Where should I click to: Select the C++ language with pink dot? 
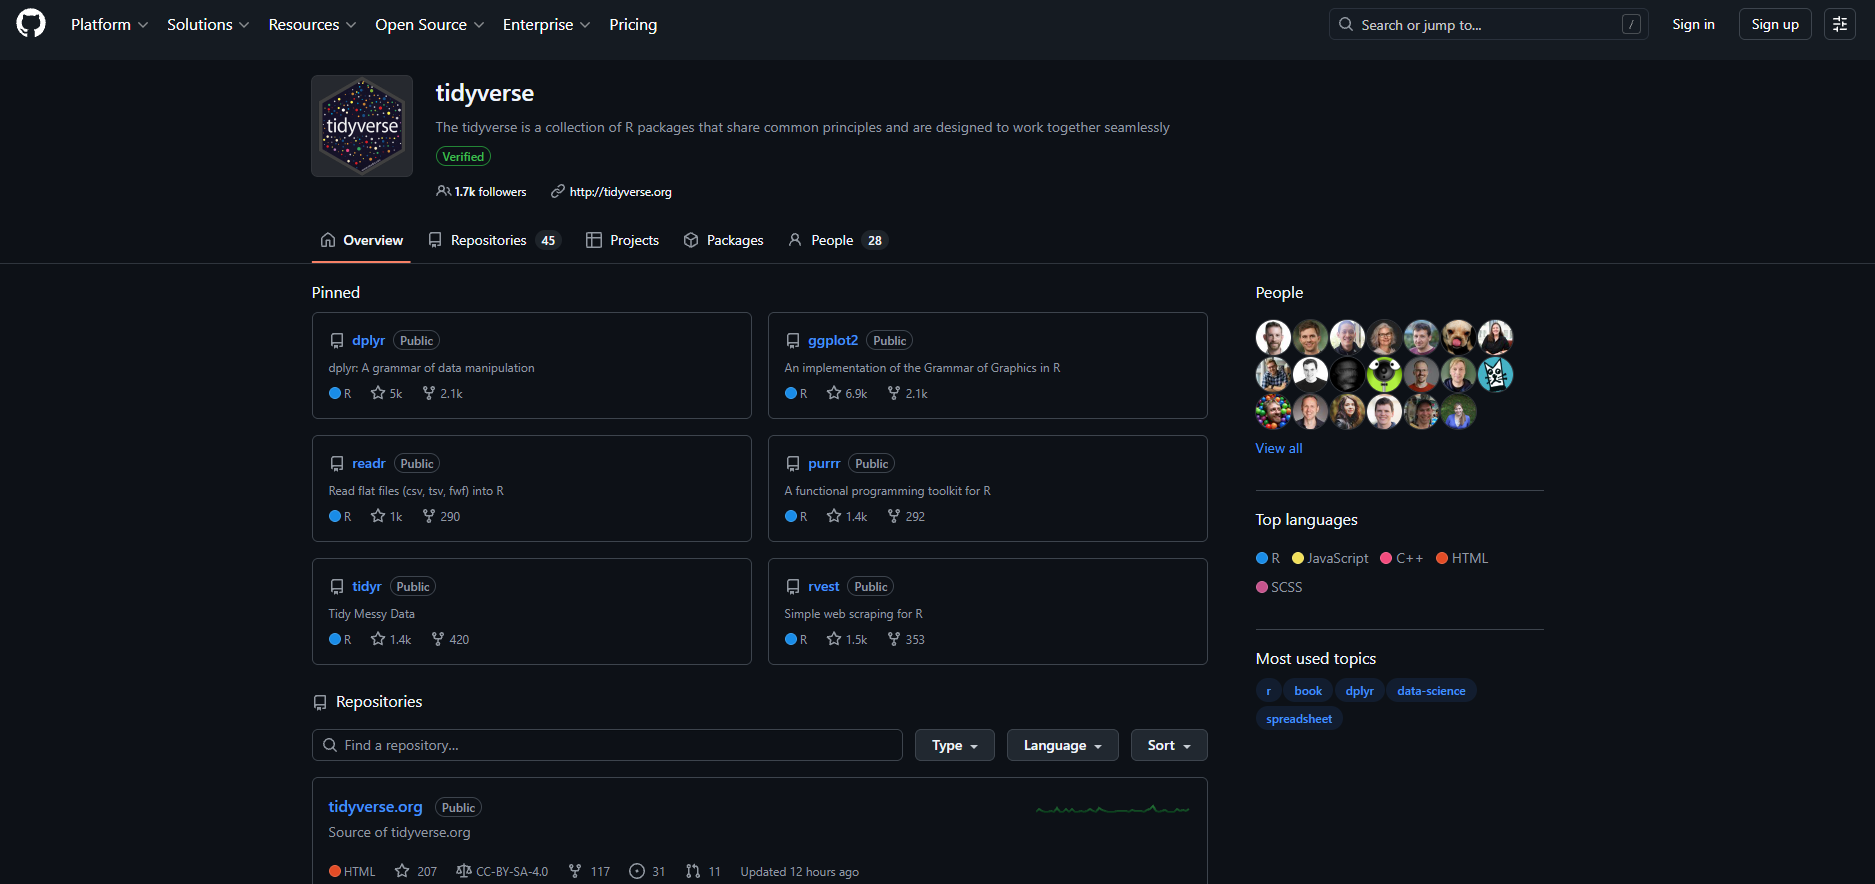(x=1401, y=558)
